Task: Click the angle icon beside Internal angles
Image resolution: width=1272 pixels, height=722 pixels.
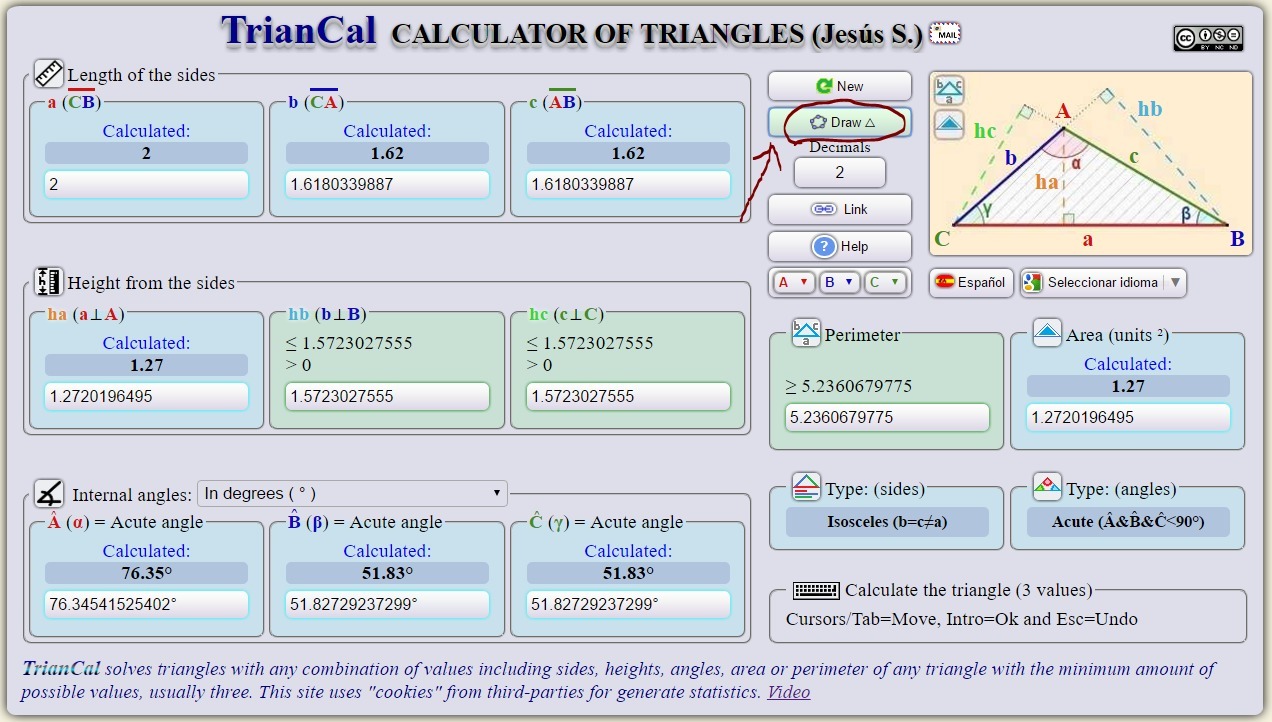Action: tap(49, 493)
